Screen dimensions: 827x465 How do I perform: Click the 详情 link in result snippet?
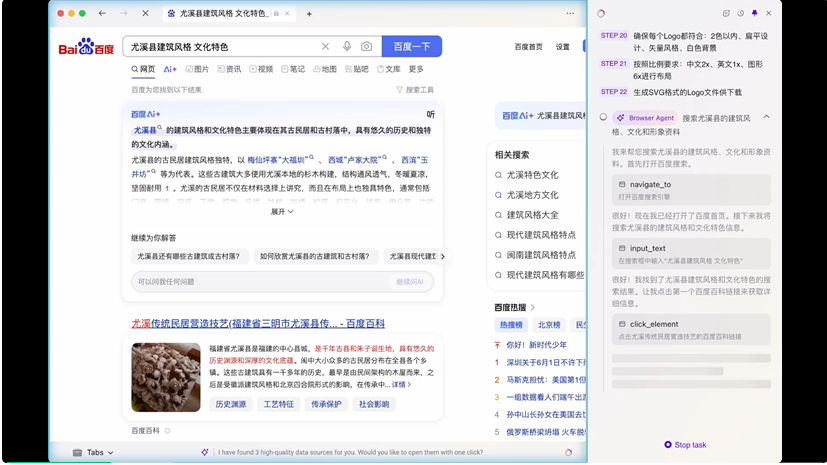point(401,384)
